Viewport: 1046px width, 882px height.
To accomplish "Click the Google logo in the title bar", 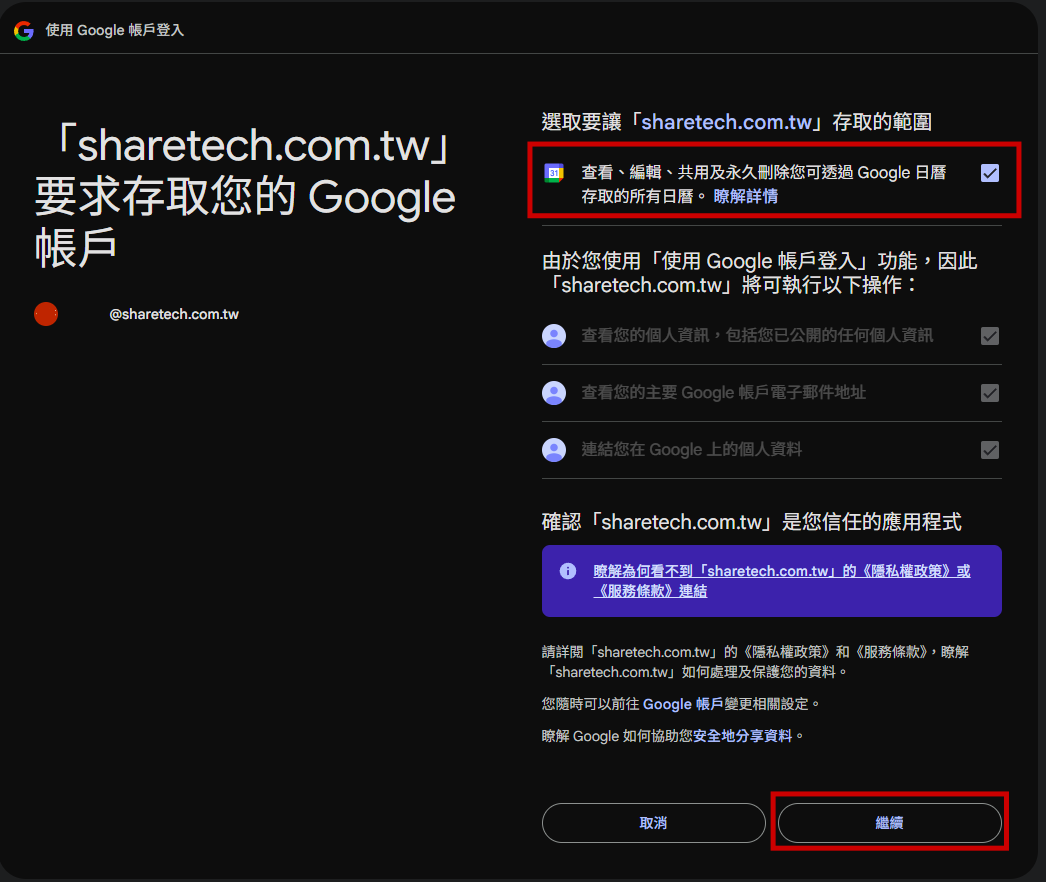I will (x=23, y=30).
